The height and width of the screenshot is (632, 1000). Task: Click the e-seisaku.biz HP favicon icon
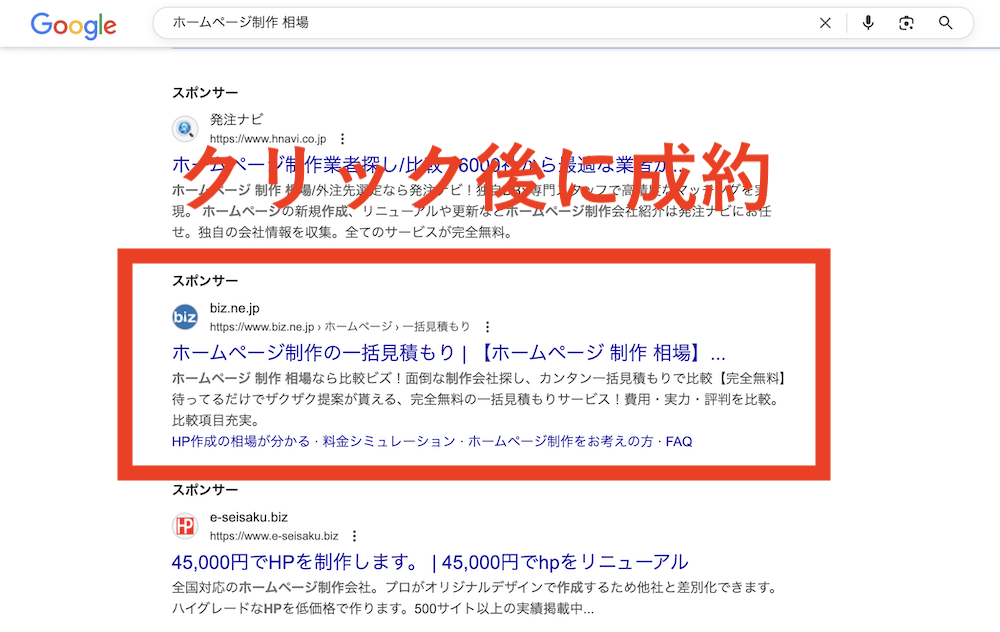click(185, 526)
